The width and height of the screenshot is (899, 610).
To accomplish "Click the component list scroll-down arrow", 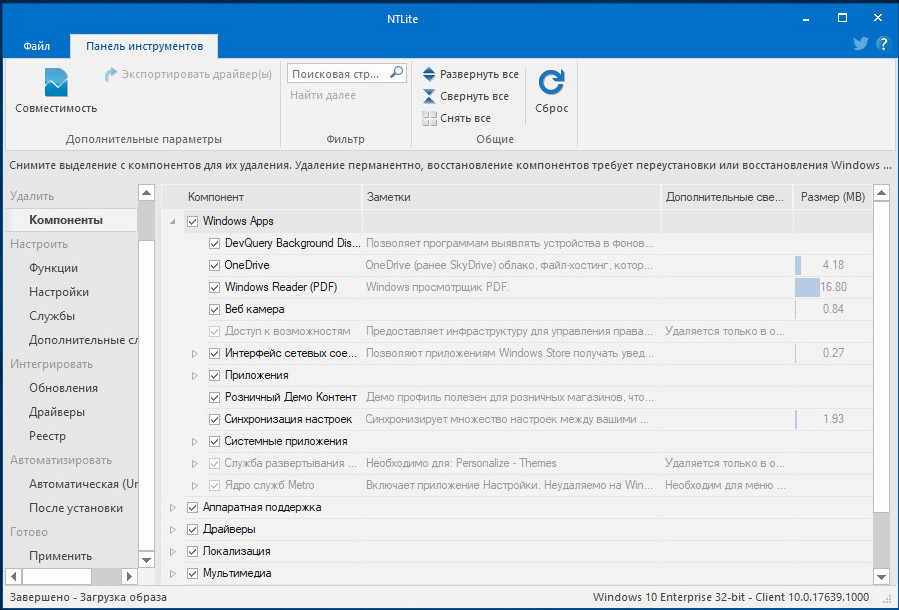I will tap(882, 576).
